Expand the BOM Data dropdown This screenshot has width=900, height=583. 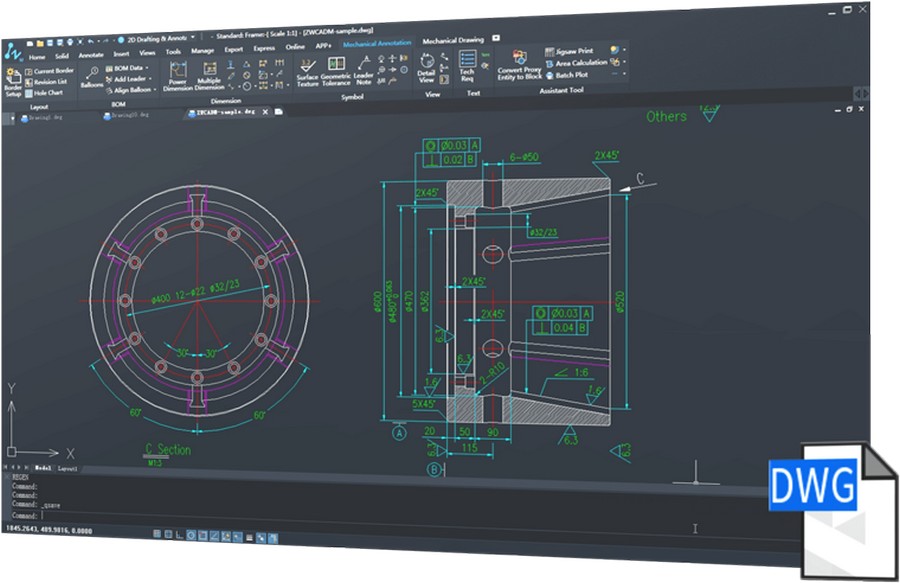(127, 68)
